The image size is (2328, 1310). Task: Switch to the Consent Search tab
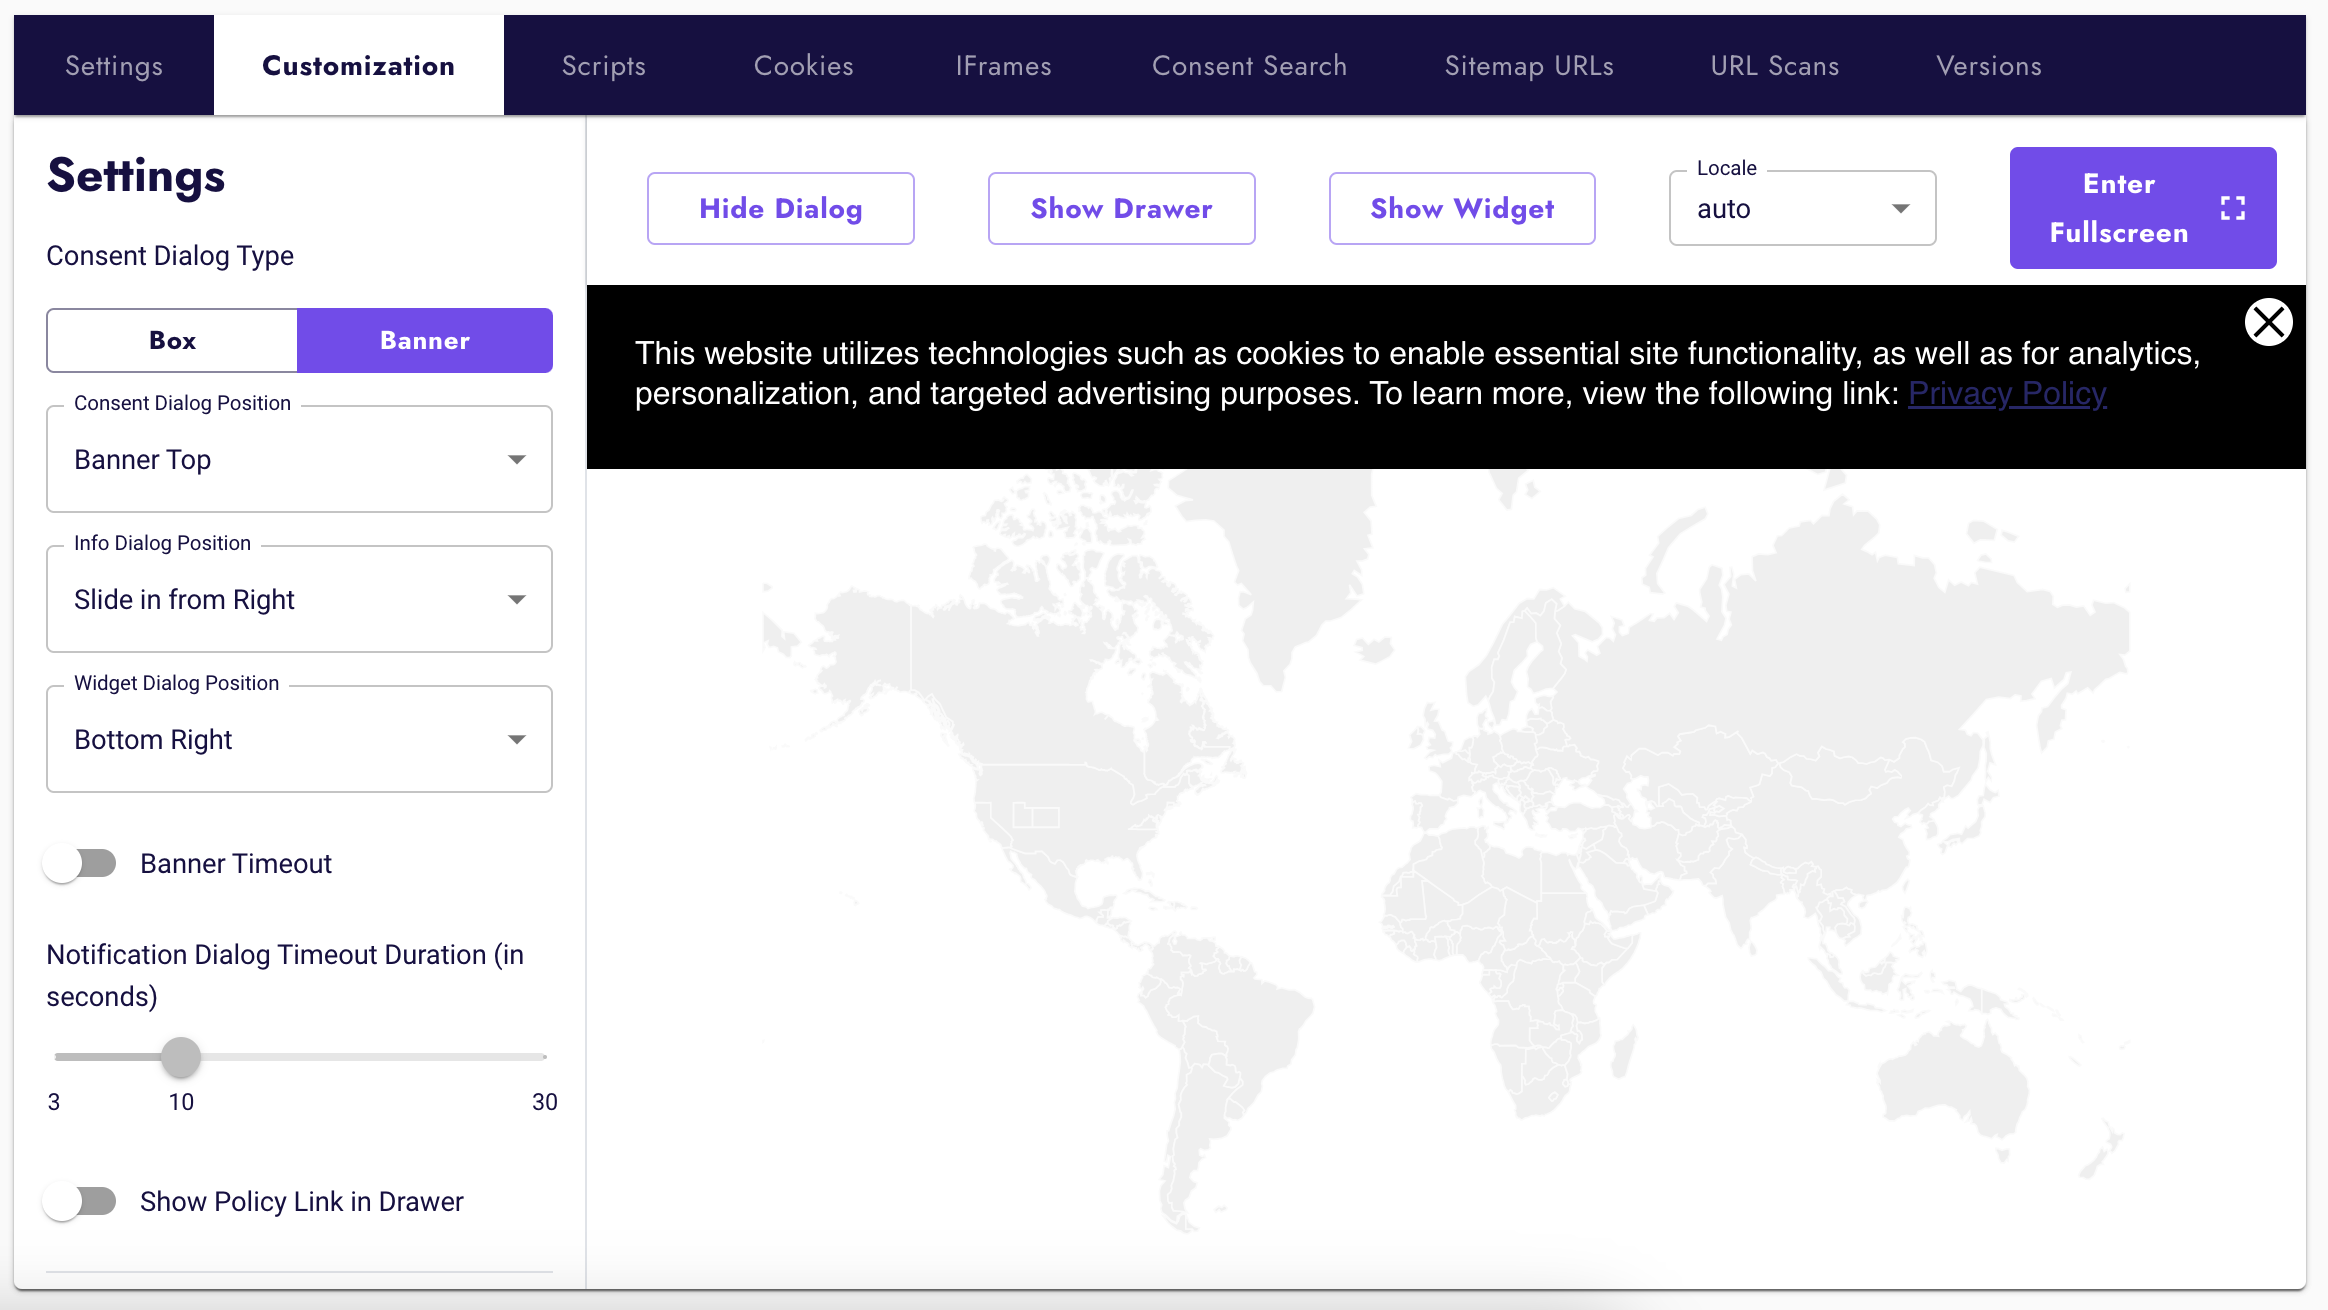(1249, 65)
